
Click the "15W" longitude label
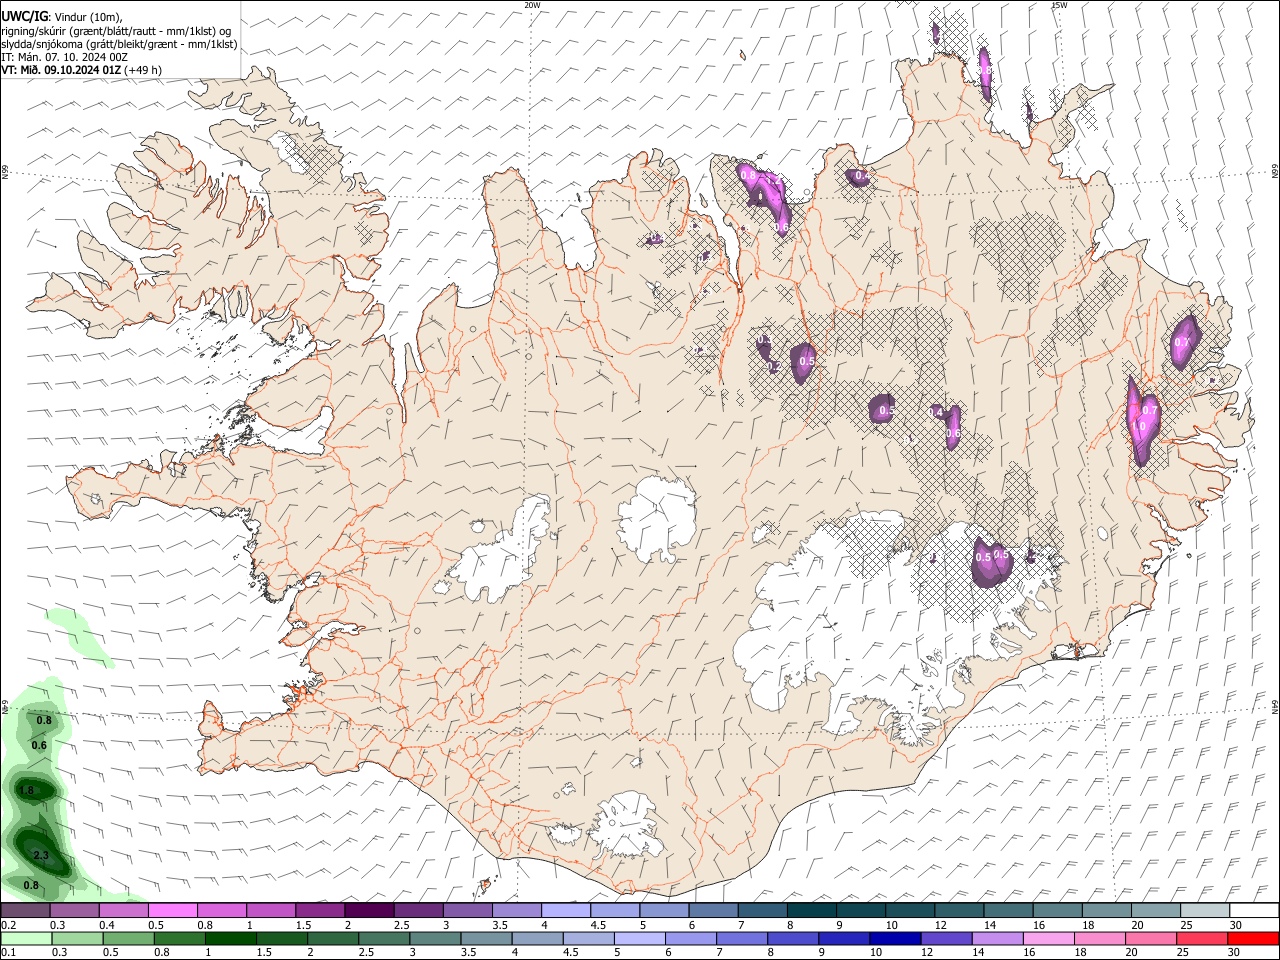click(1059, 5)
